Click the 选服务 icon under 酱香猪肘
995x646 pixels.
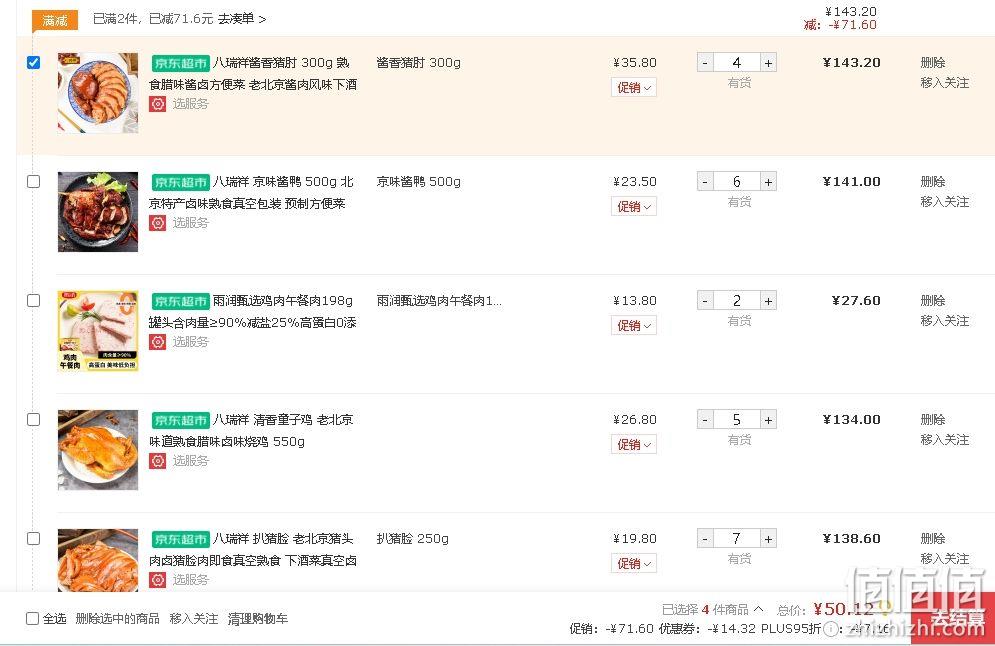[157, 103]
